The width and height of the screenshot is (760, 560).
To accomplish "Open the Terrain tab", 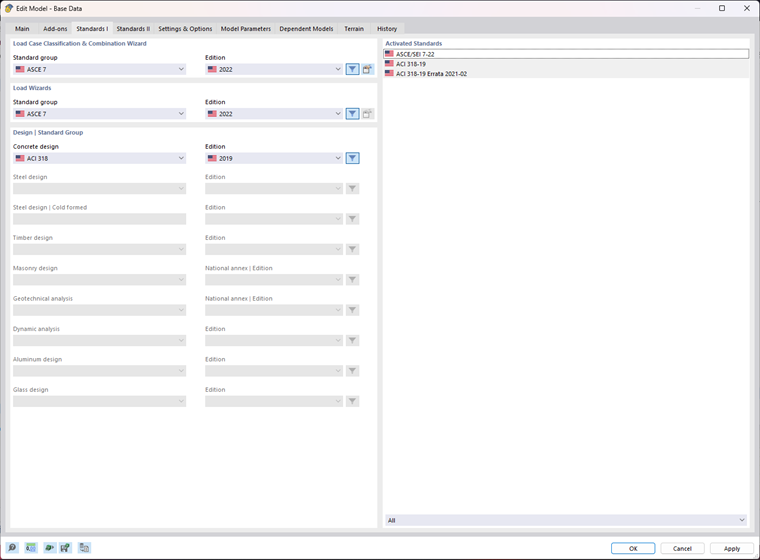I will pos(354,29).
